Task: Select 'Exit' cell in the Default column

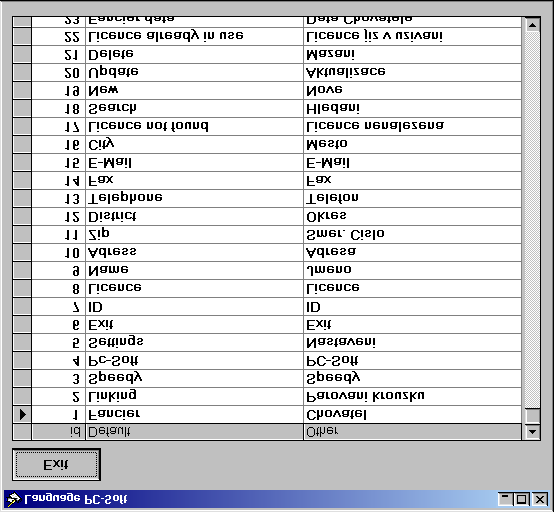Action: 194,324
